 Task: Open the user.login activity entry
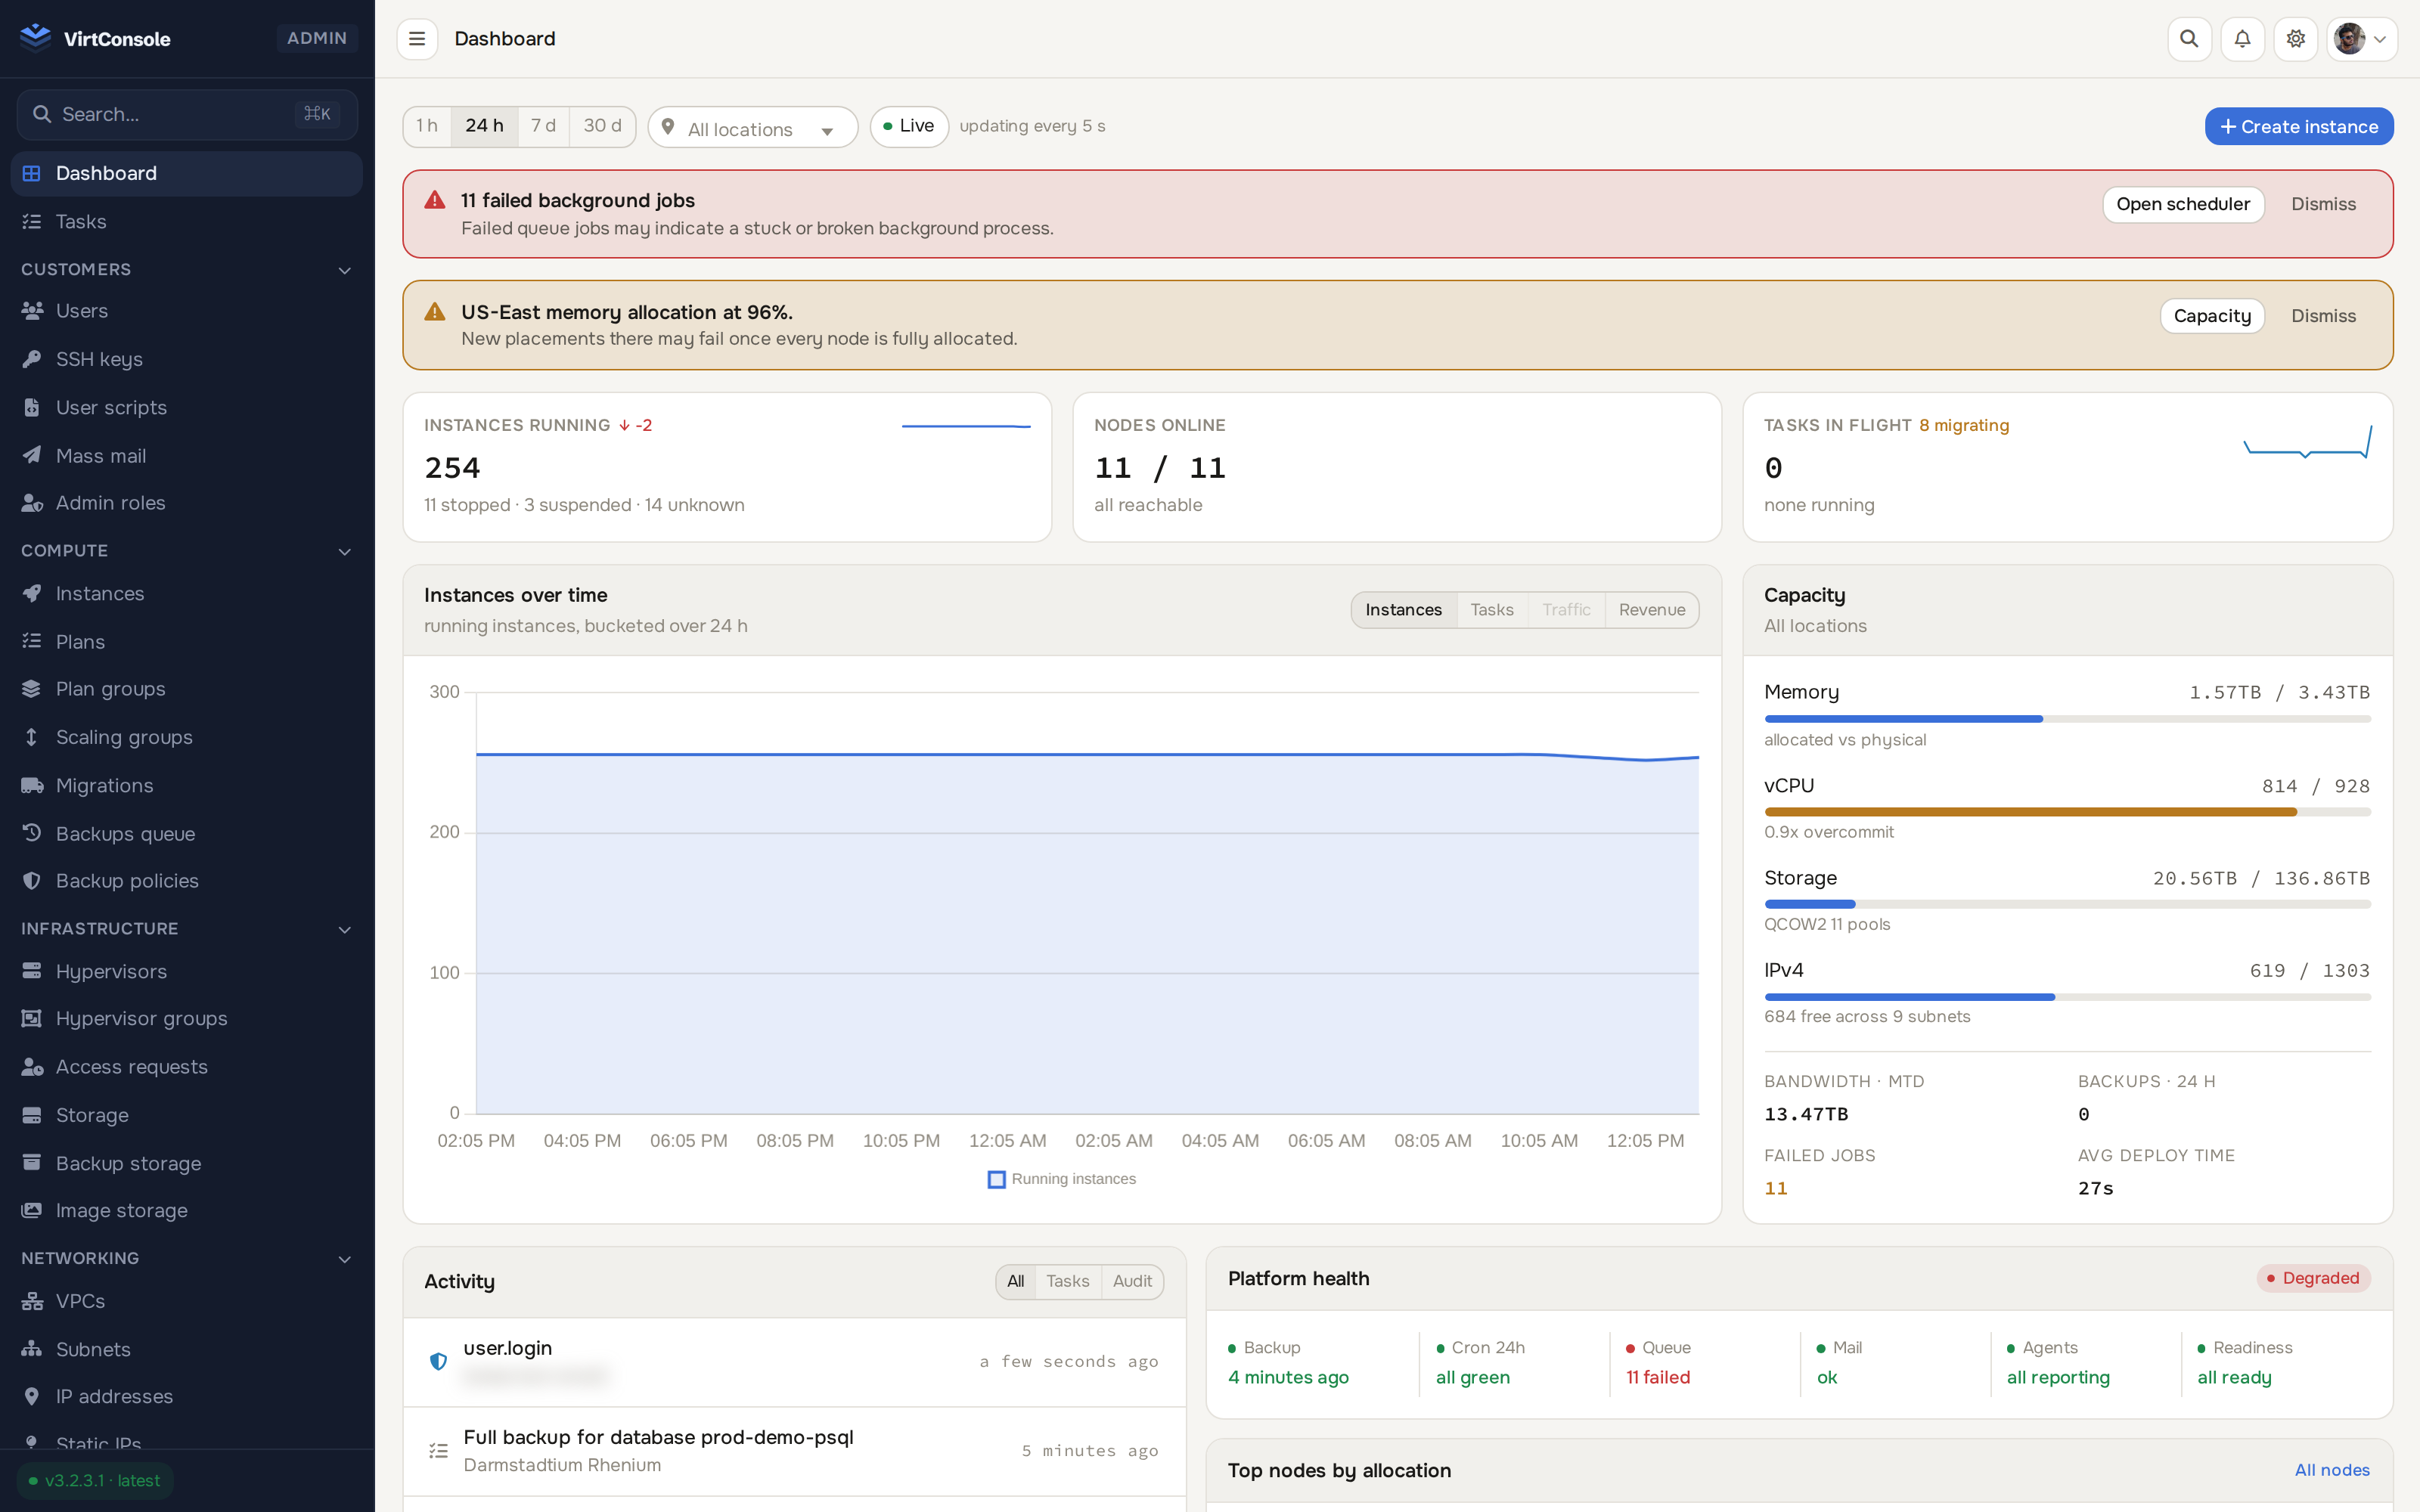point(794,1362)
